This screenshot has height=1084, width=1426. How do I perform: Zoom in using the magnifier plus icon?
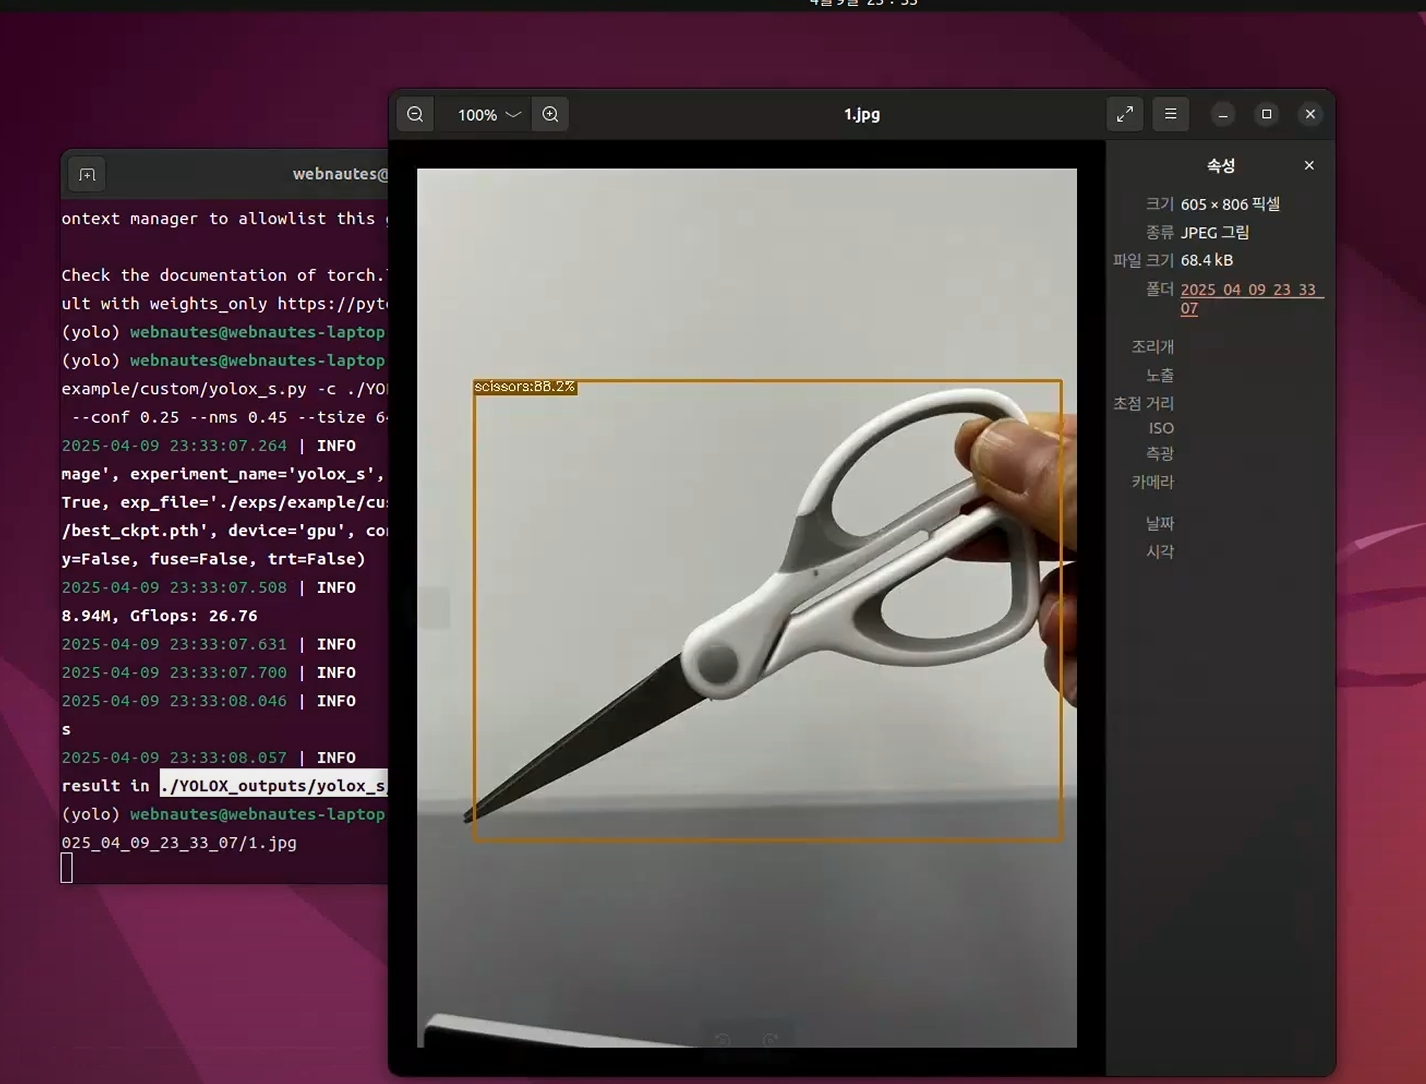click(550, 114)
